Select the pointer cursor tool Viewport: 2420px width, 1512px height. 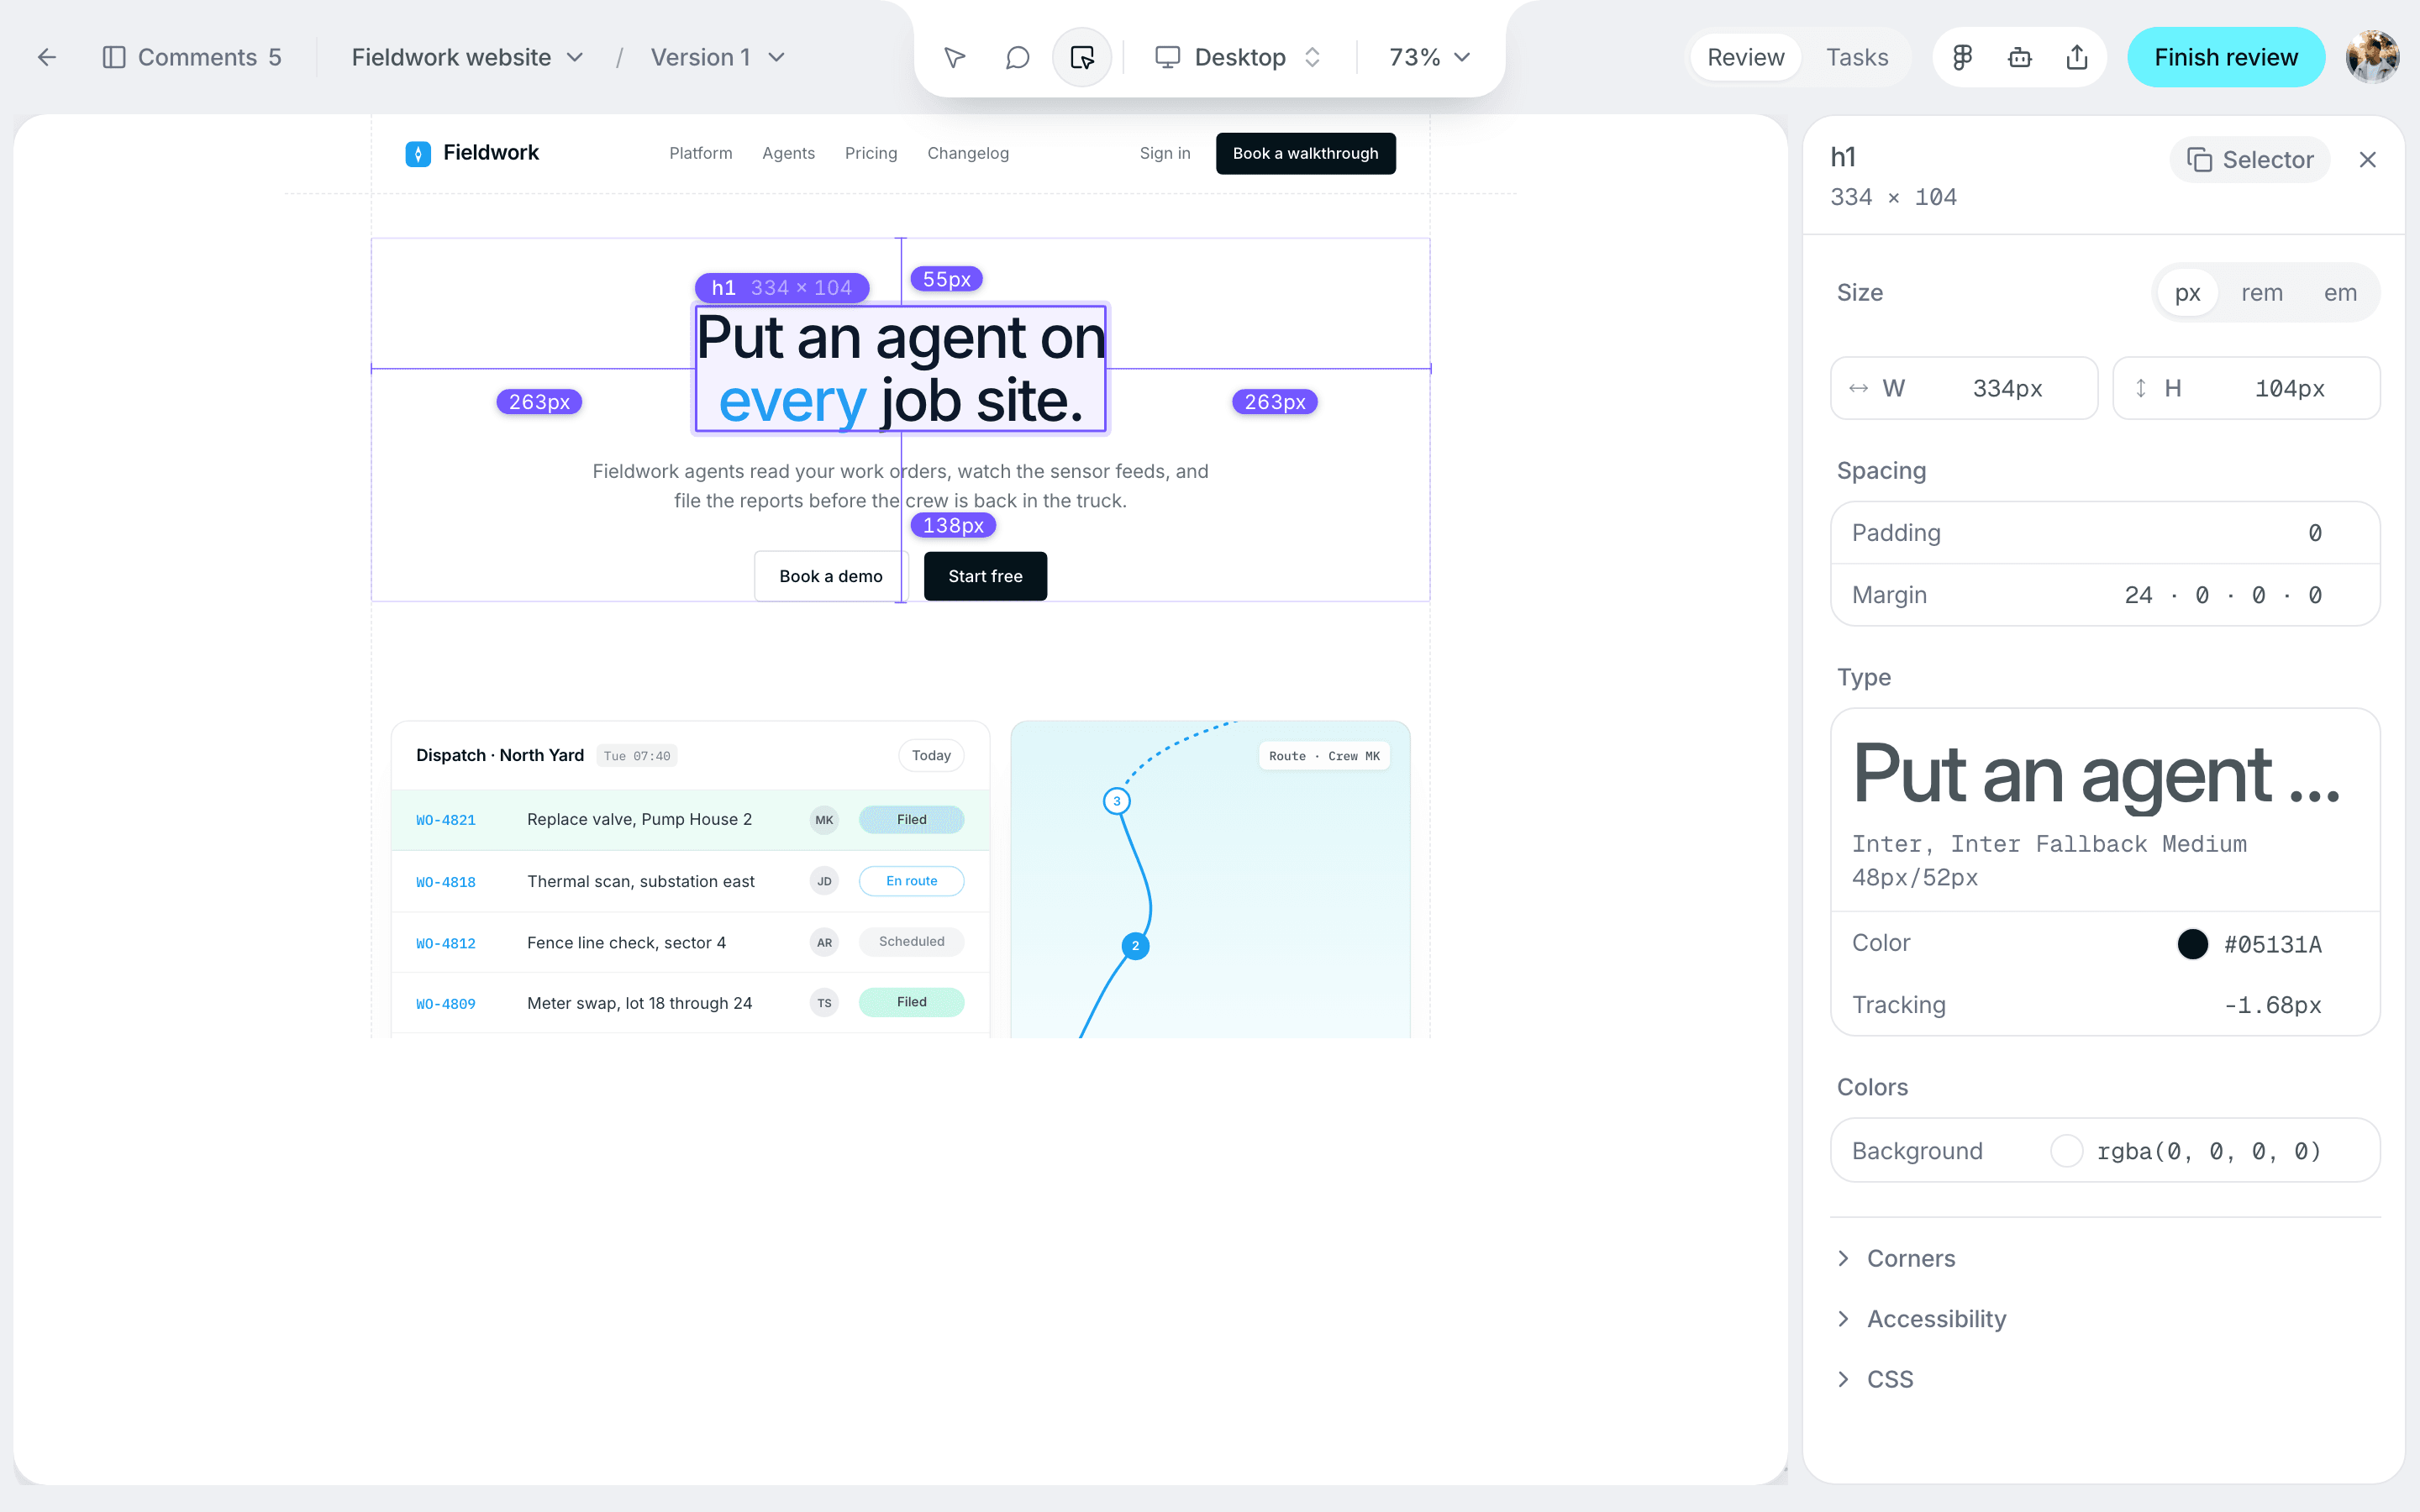pos(955,57)
